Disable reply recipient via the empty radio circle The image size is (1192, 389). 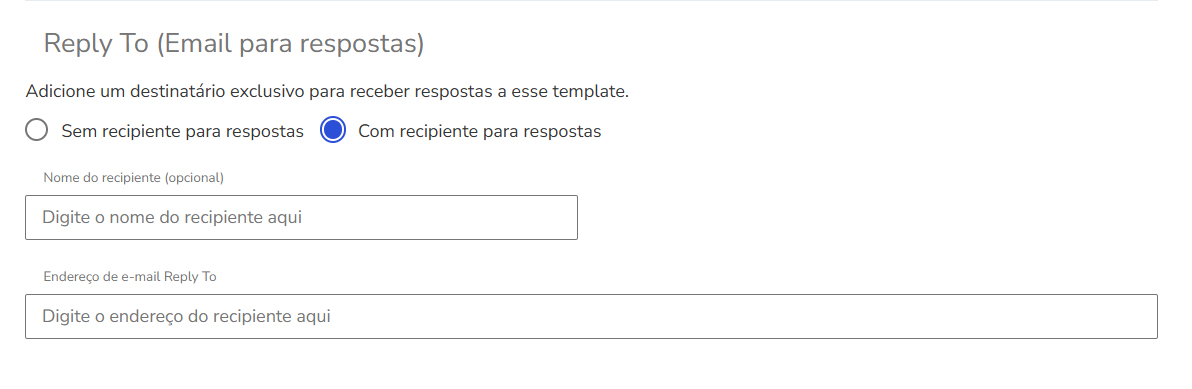coord(36,131)
